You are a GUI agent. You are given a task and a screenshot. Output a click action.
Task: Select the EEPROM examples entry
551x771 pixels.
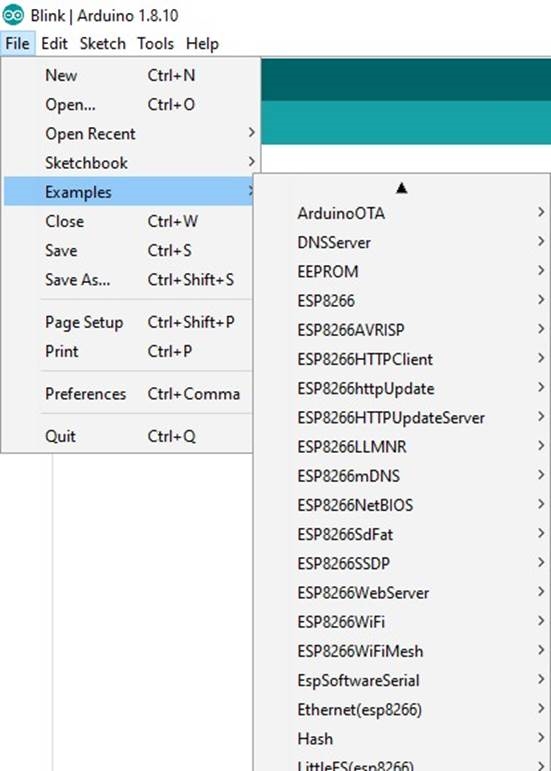(402, 272)
